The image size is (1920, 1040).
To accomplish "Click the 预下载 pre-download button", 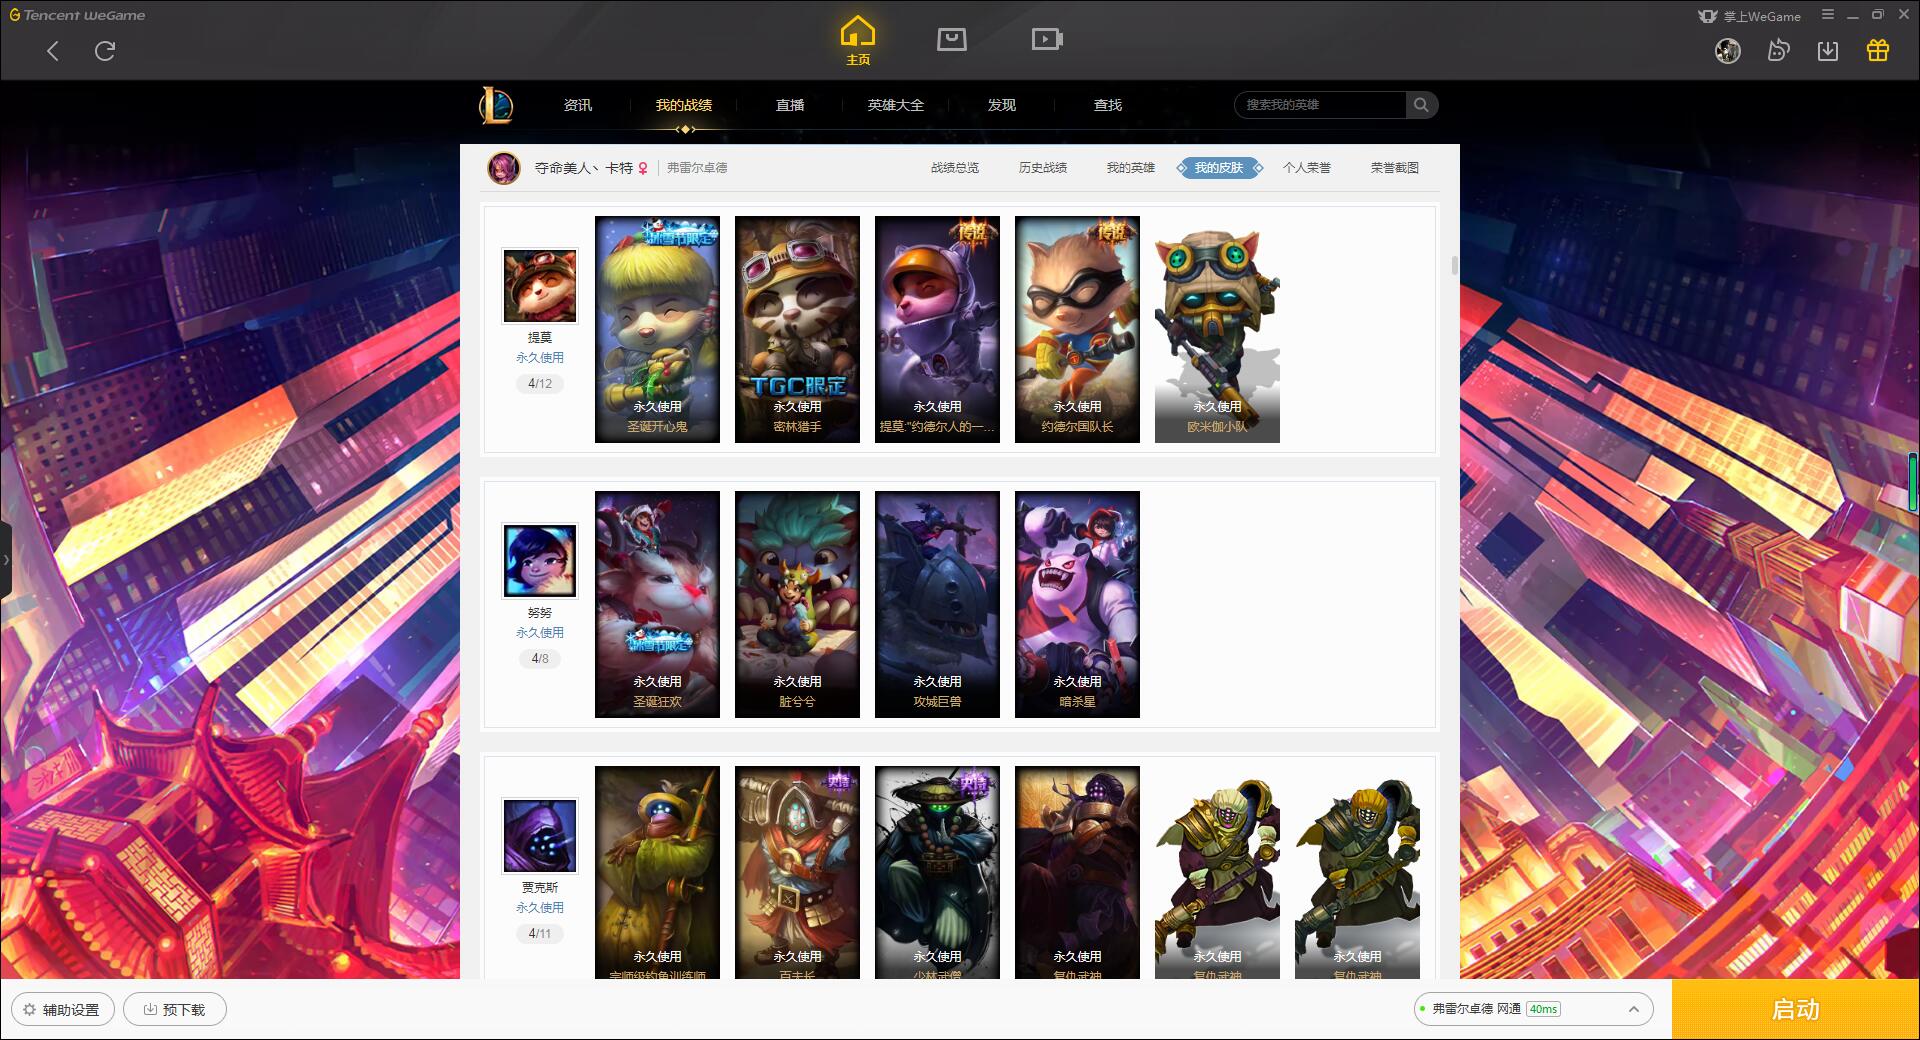I will point(175,1009).
